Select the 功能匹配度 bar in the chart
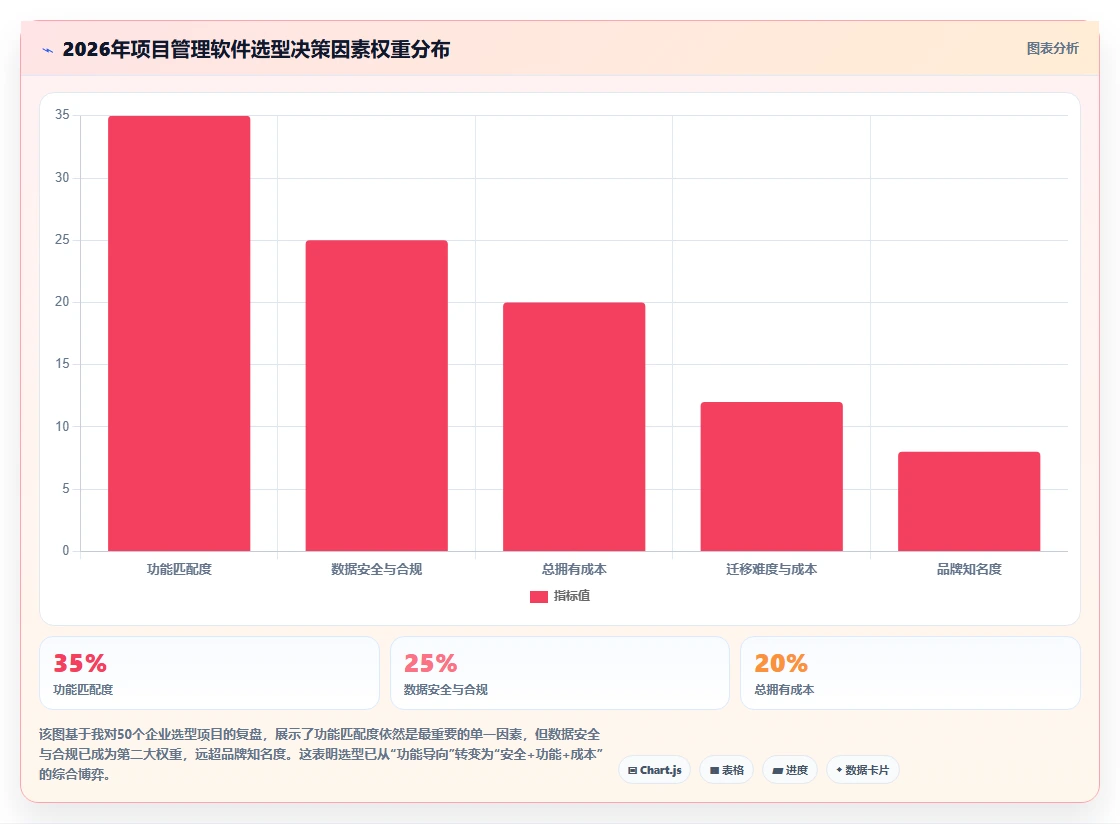Viewport: 1120px width, 824px height. [179, 333]
